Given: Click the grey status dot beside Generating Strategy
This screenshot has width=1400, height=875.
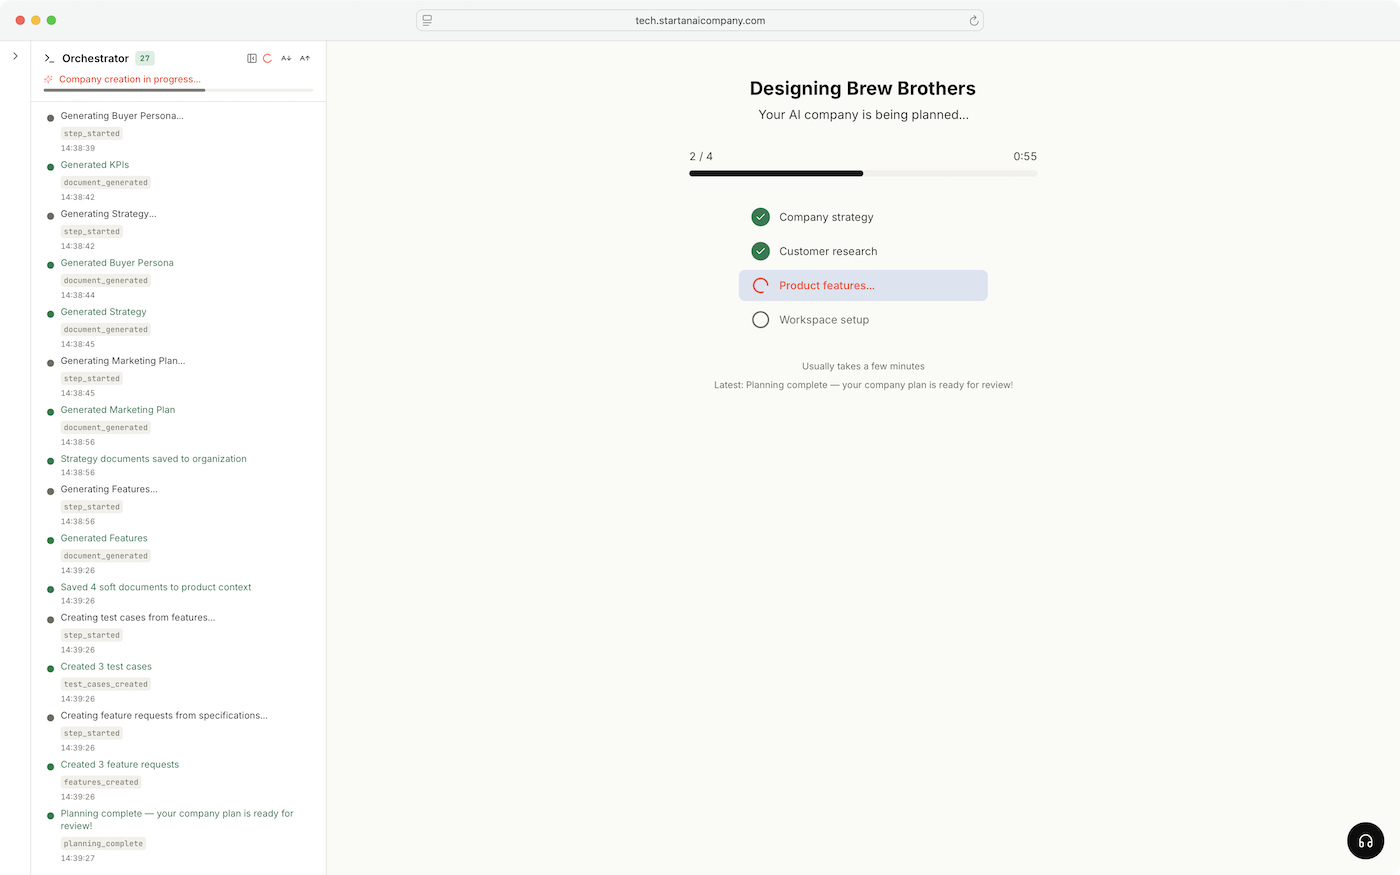Looking at the screenshot, I should point(51,216).
